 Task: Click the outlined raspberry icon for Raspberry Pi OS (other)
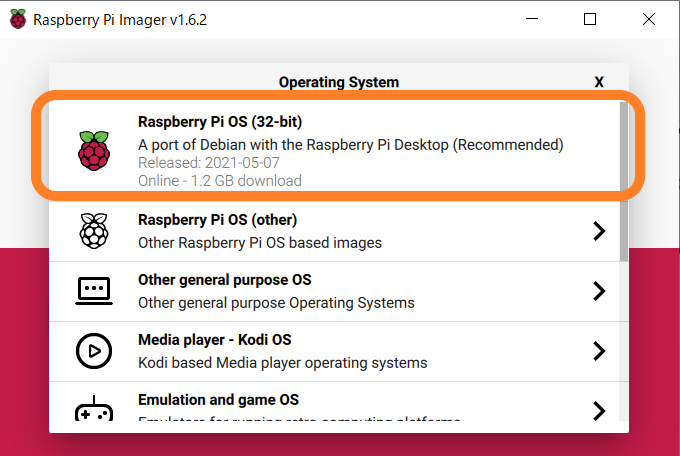tap(93, 231)
